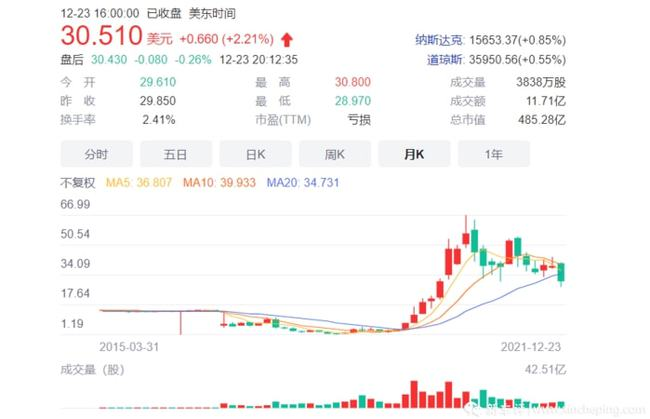The image size is (650, 419).
Task: Click the after-hours price 30.430
Action: pos(109,60)
